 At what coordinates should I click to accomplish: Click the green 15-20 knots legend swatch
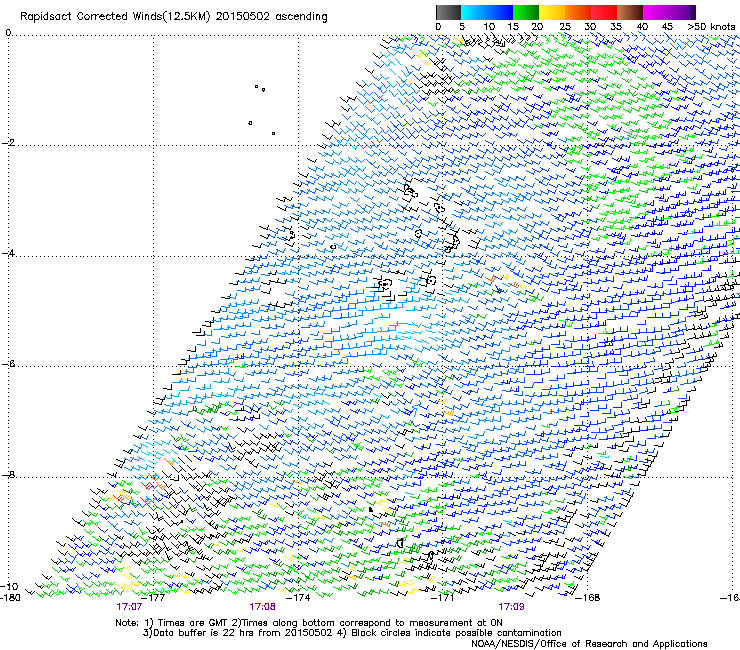pos(526,12)
